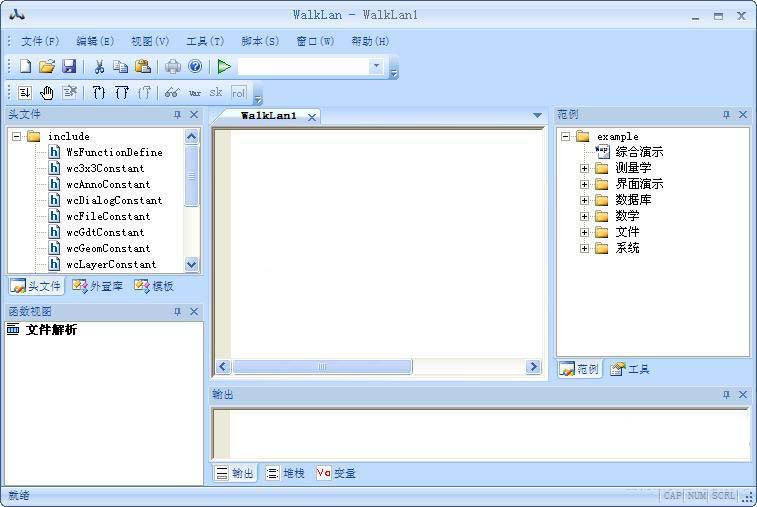
Task: Switch to the 外壹库 tab
Action: [x=98, y=286]
